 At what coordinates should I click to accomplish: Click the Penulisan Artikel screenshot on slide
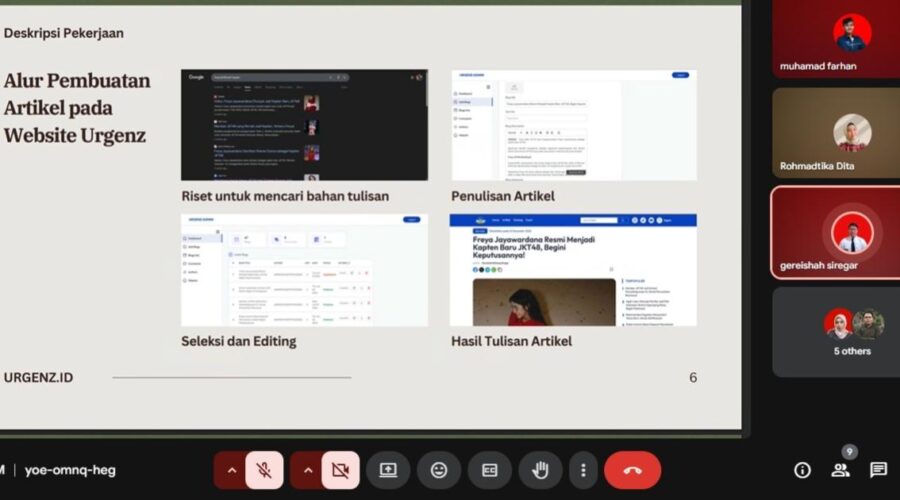(573, 125)
